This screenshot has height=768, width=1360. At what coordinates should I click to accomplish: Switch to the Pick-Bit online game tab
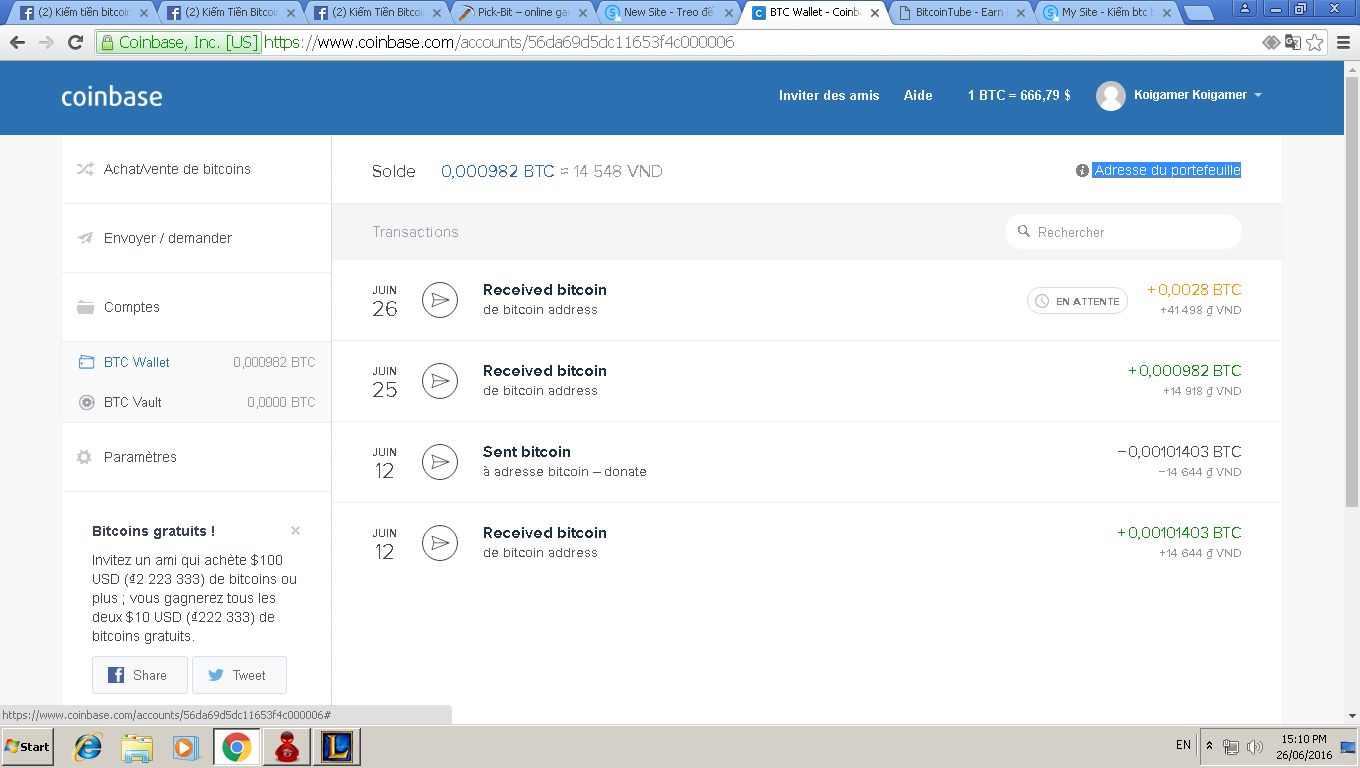coord(523,13)
